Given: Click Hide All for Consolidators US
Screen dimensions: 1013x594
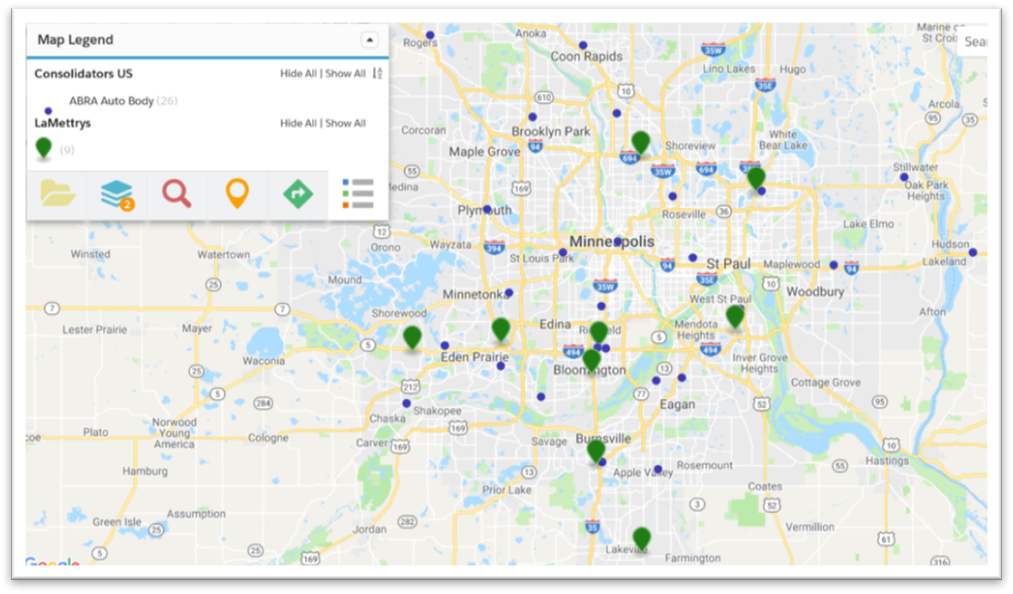Looking at the screenshot, I should (298, 73).
